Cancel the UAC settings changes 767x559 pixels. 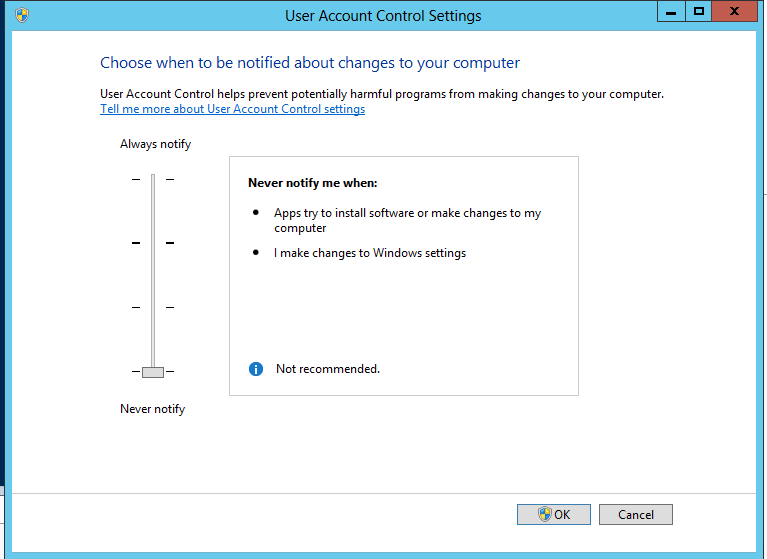point(635,514)
